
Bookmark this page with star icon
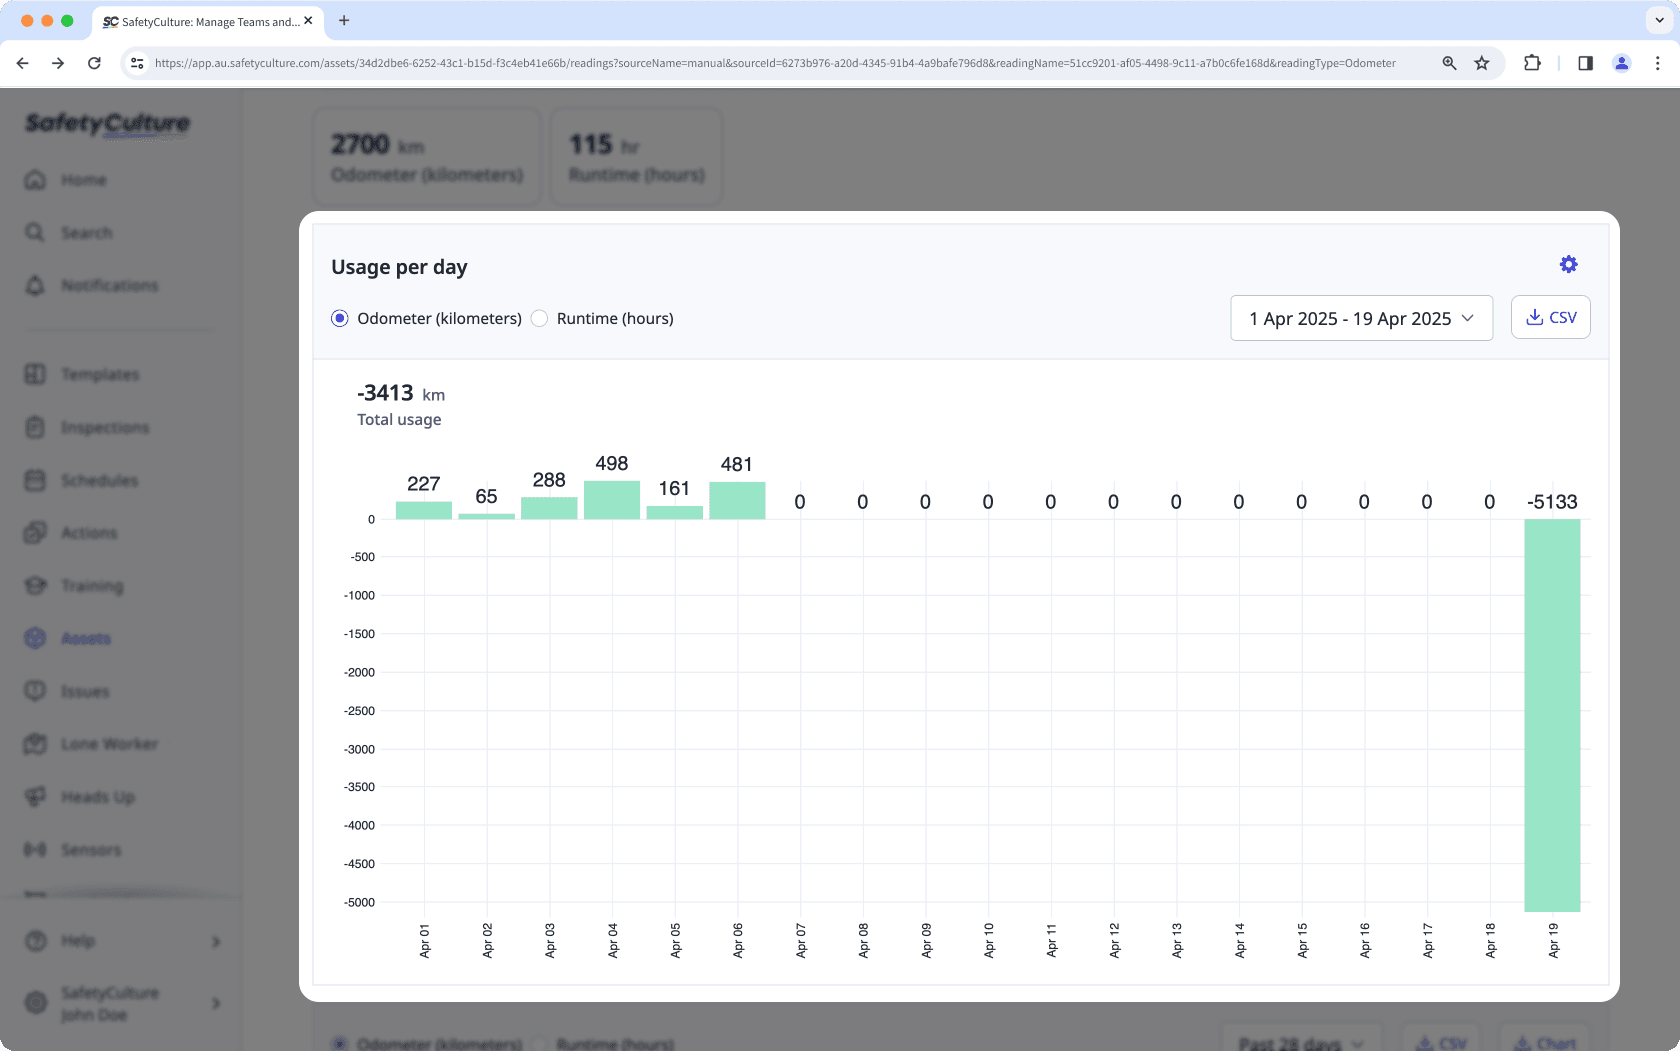click(x=1482, y=63)
